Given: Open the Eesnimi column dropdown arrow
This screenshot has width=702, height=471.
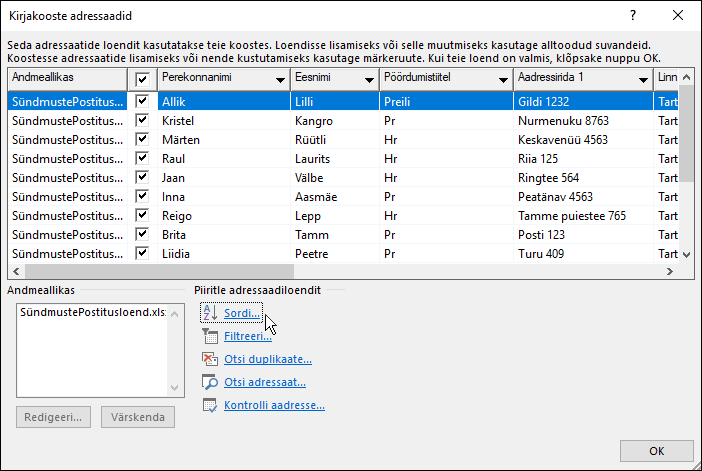Looking at the screenshot, I should coord(369,80).
